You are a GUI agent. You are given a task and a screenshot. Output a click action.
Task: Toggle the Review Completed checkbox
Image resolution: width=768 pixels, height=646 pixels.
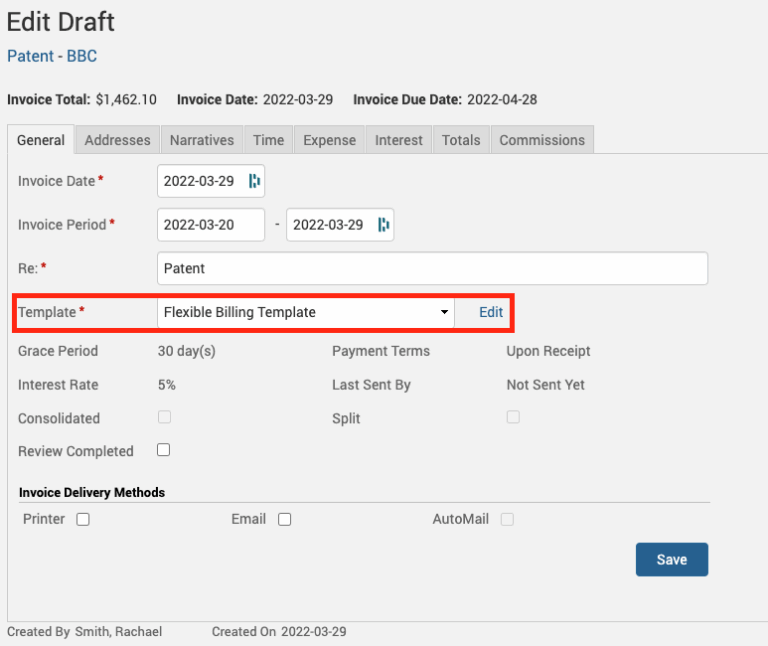(164, 450)
